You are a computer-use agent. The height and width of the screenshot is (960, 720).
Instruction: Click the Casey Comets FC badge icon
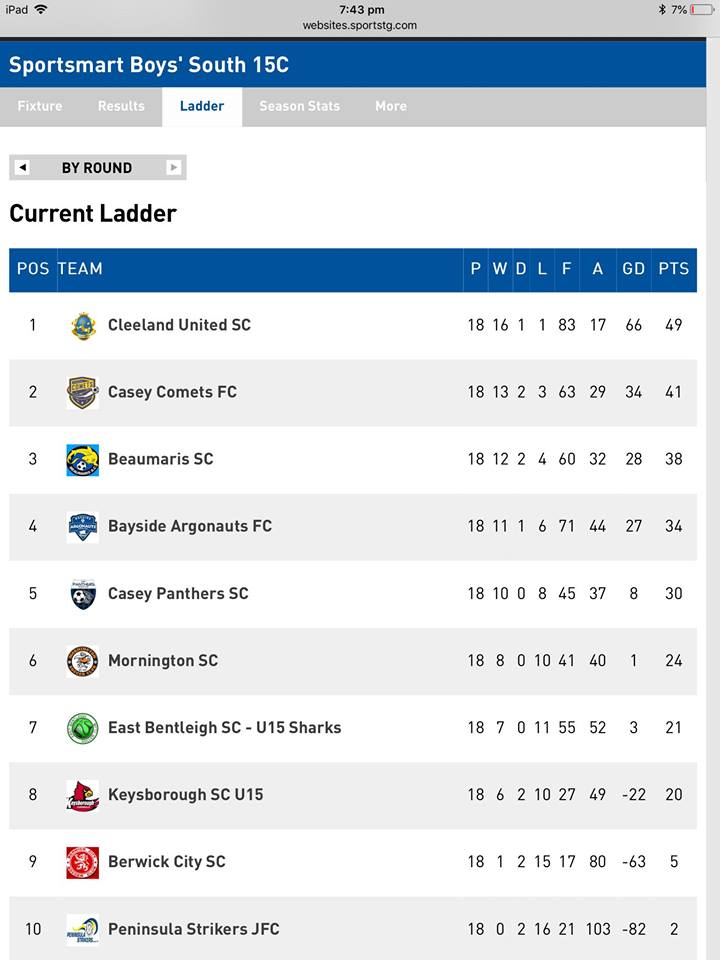click(x=83, y=392)
